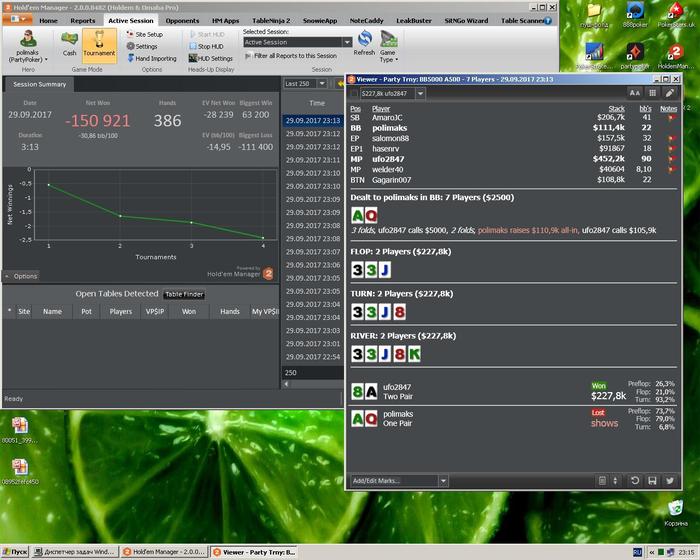
Task: Click grid view icon in Viewer
Action: pyautogui.click(x=652, y=93)
